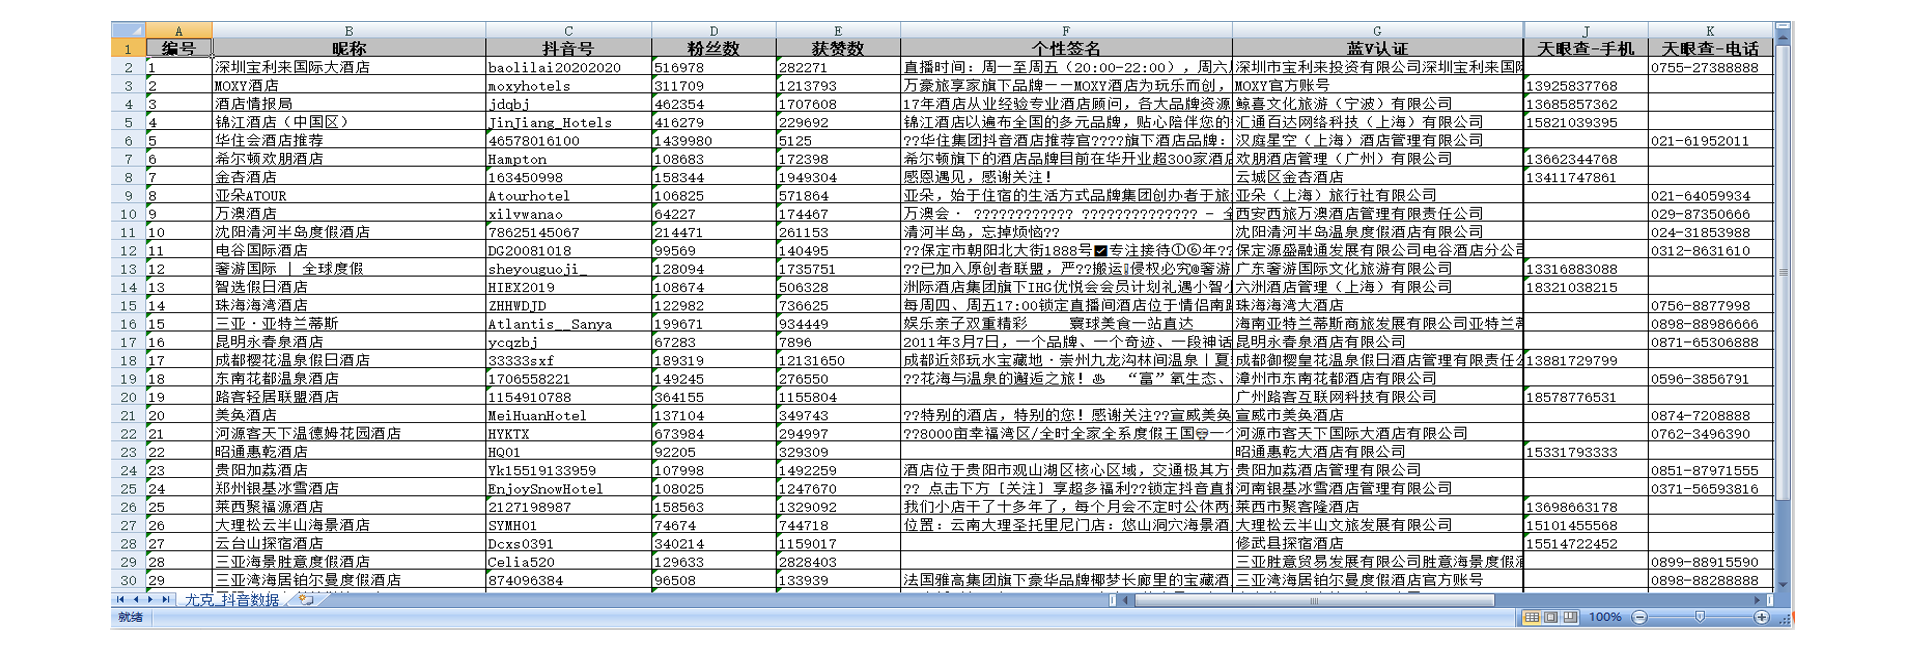
Task: Jump to the last sheet tab arrow
Action: pyautogui.click(x=166, y=600)
